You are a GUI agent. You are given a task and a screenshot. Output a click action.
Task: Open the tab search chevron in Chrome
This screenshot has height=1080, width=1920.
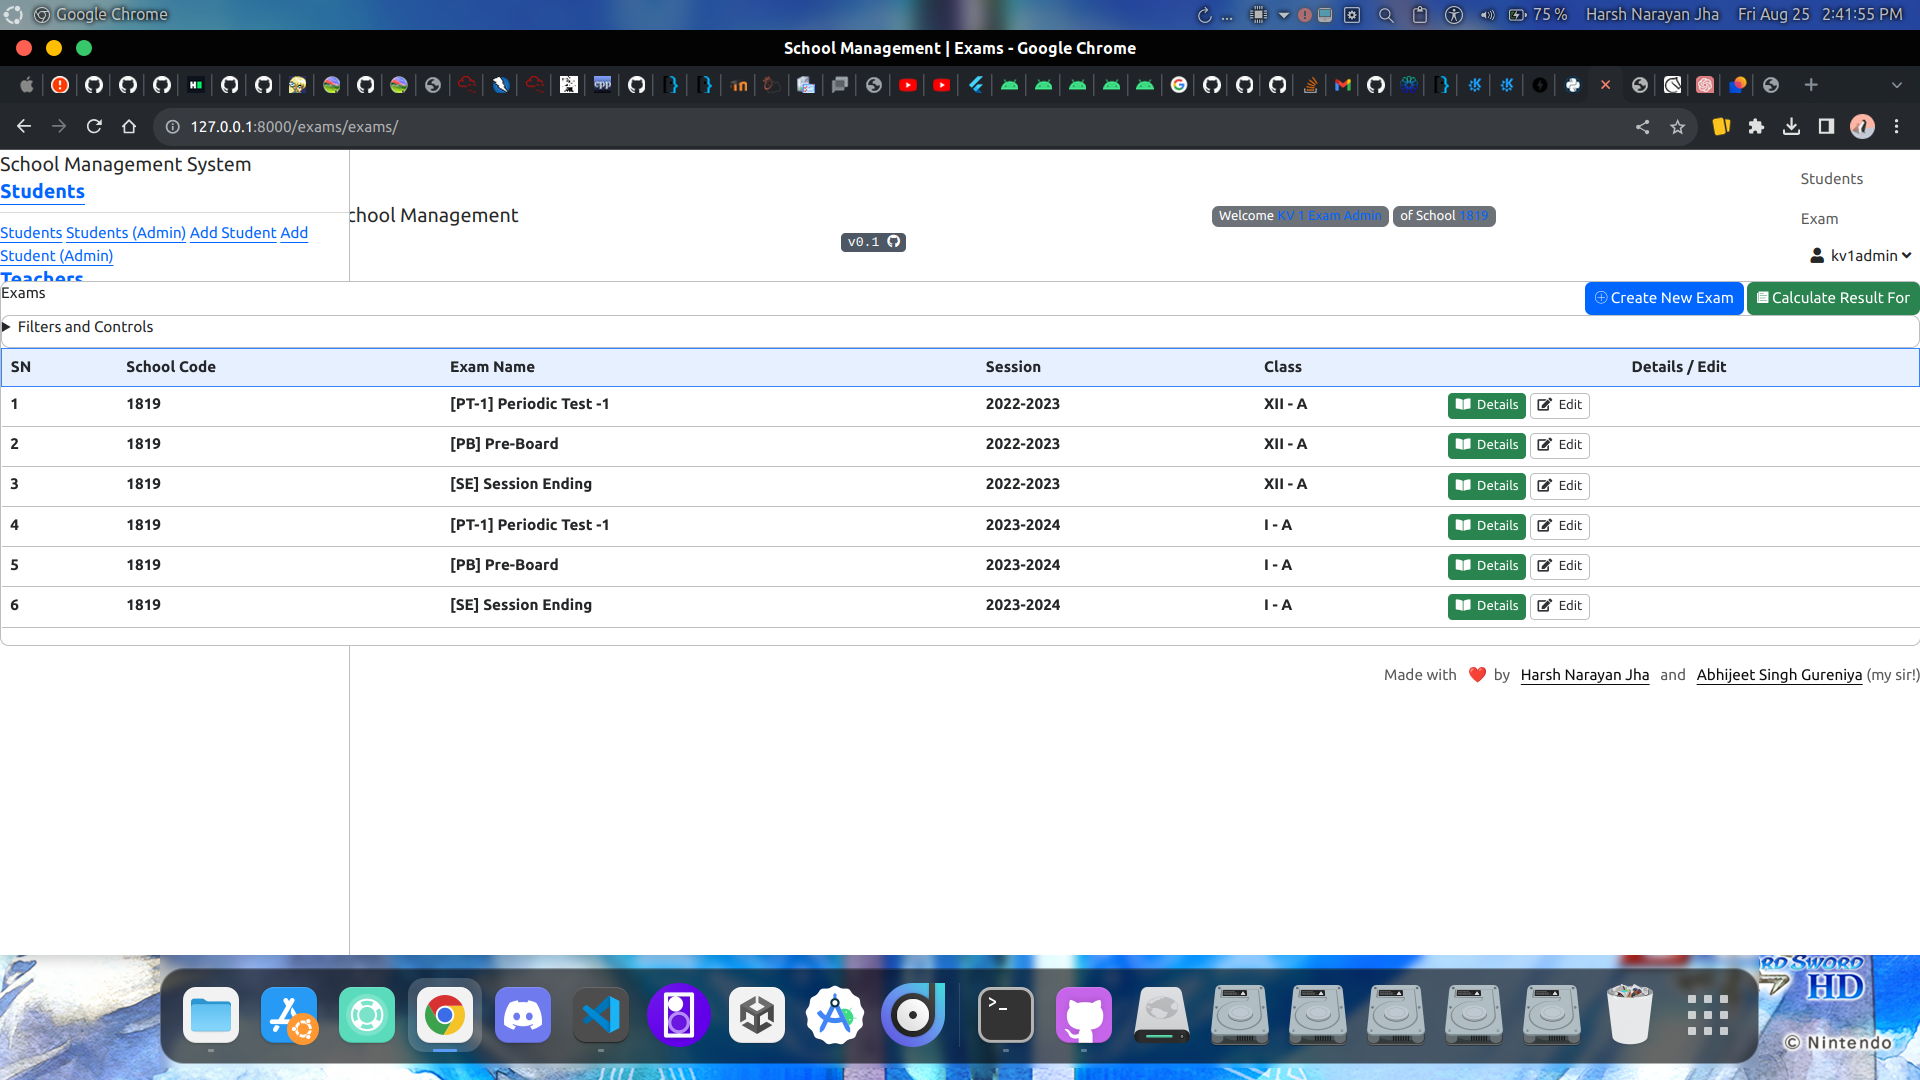coord(1896,85)
